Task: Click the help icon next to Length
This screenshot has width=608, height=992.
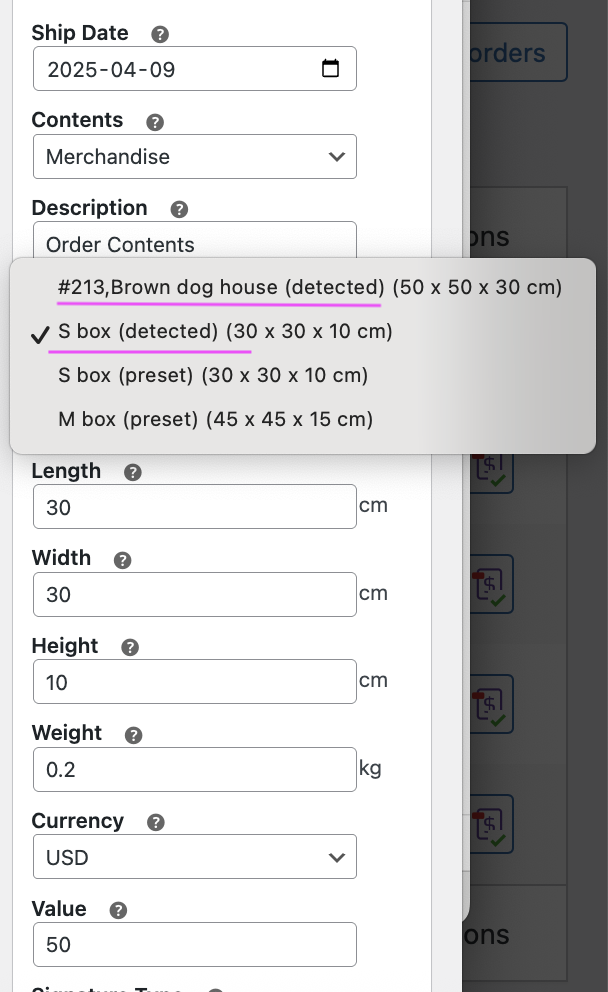Action: (132, 473)
